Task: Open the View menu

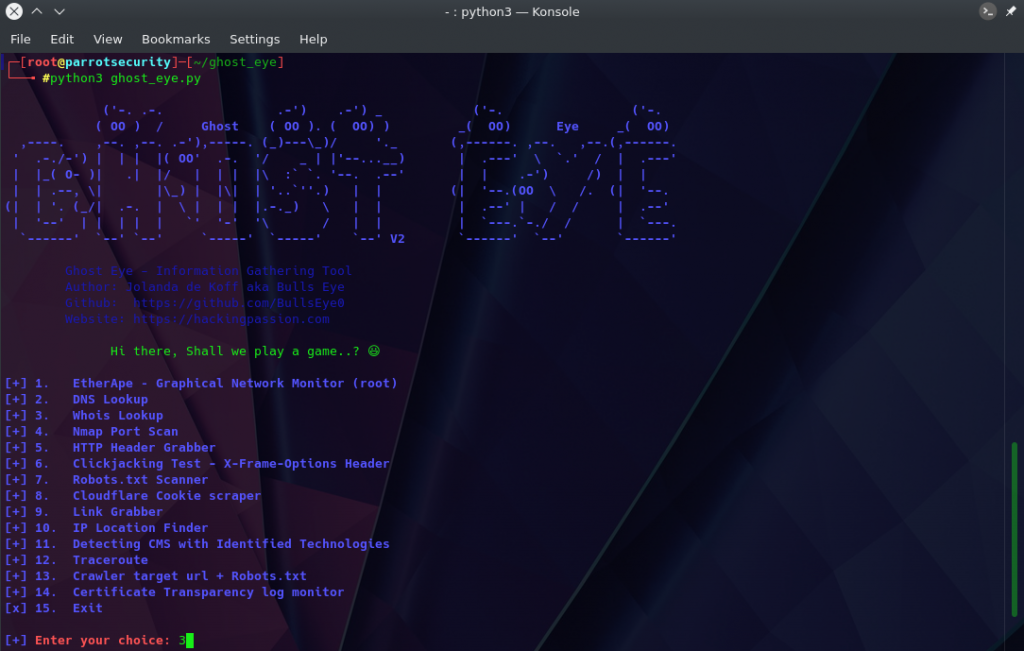Action: point(108,39)
